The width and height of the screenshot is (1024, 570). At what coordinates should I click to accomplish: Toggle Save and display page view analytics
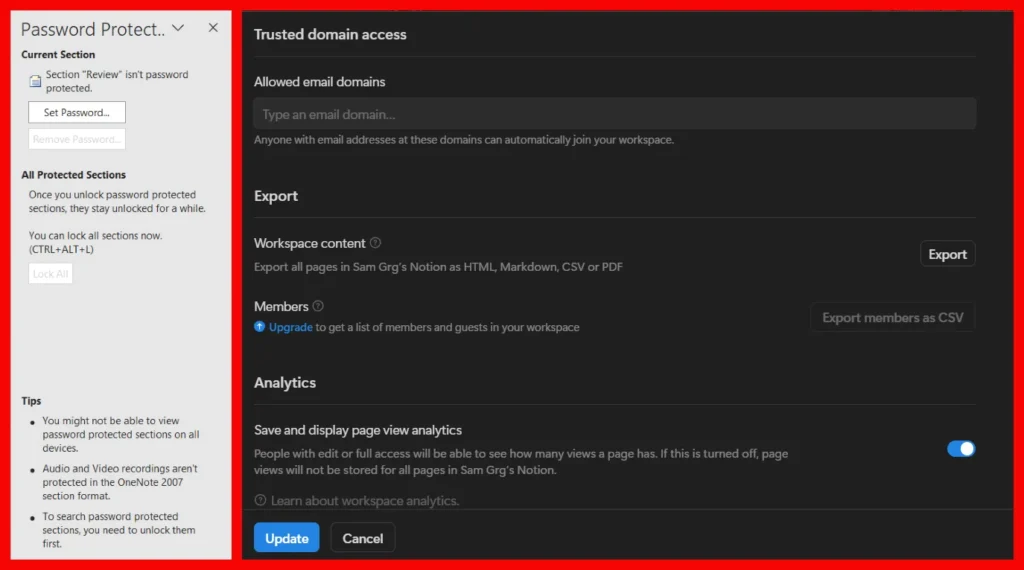[x=961, y=449]
